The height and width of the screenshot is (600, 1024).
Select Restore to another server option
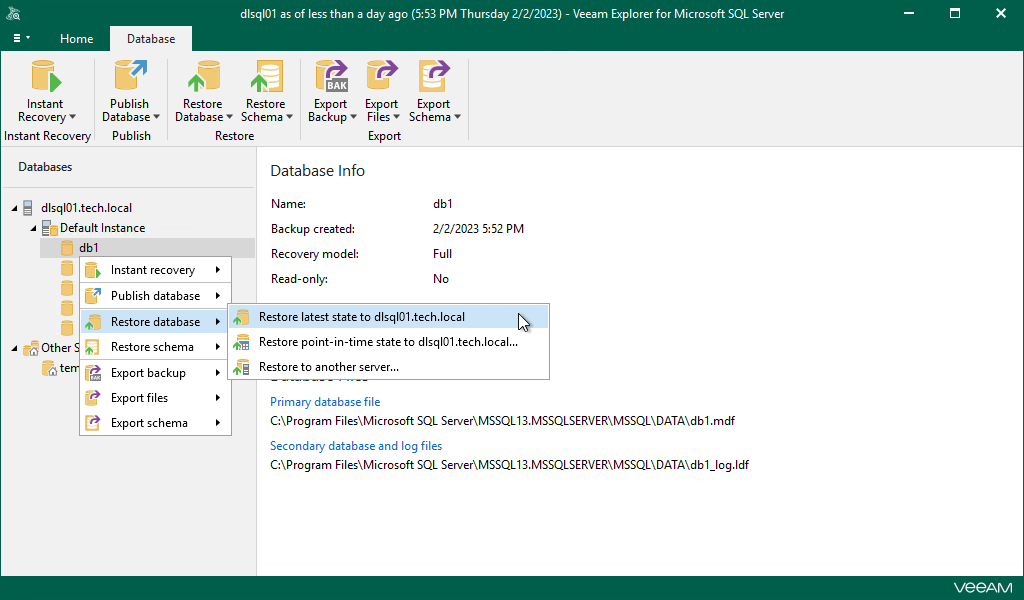pos(389,367)
